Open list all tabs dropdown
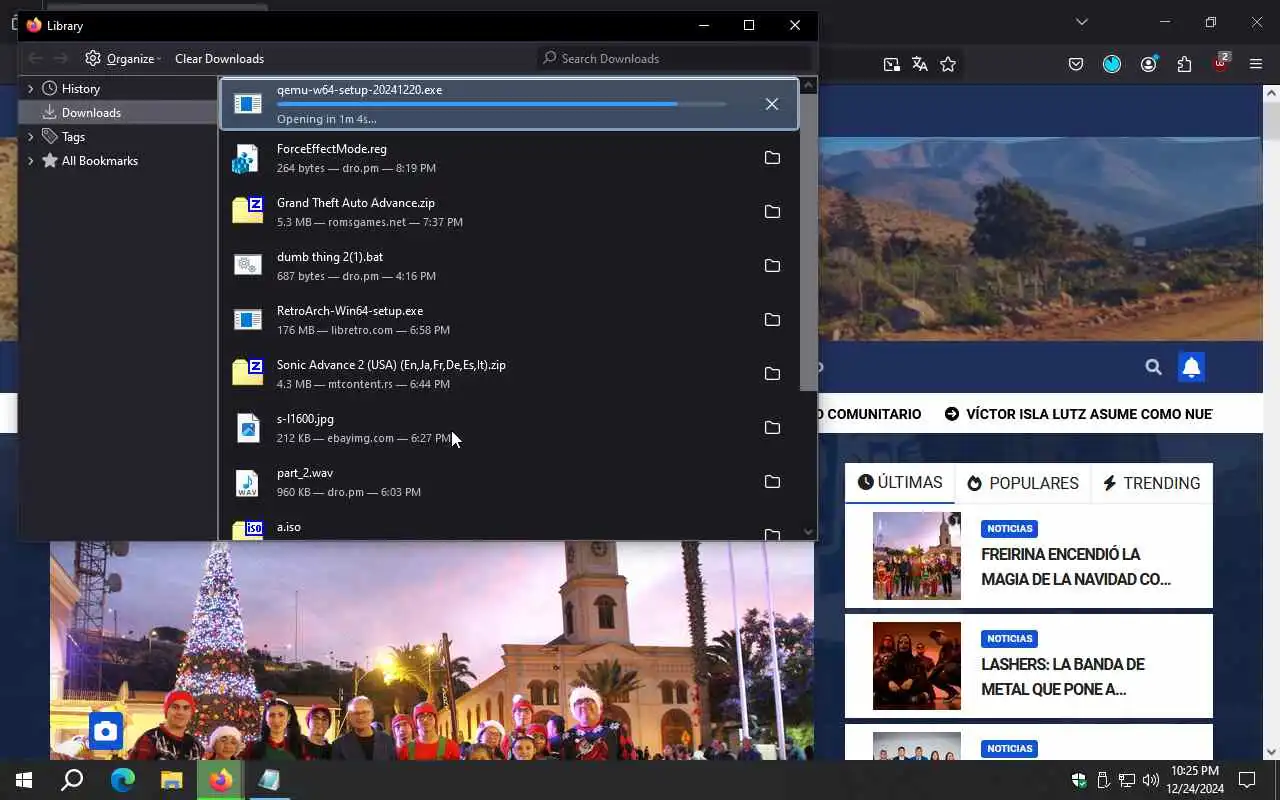The image size is (1280, 800). [1081, 22]
